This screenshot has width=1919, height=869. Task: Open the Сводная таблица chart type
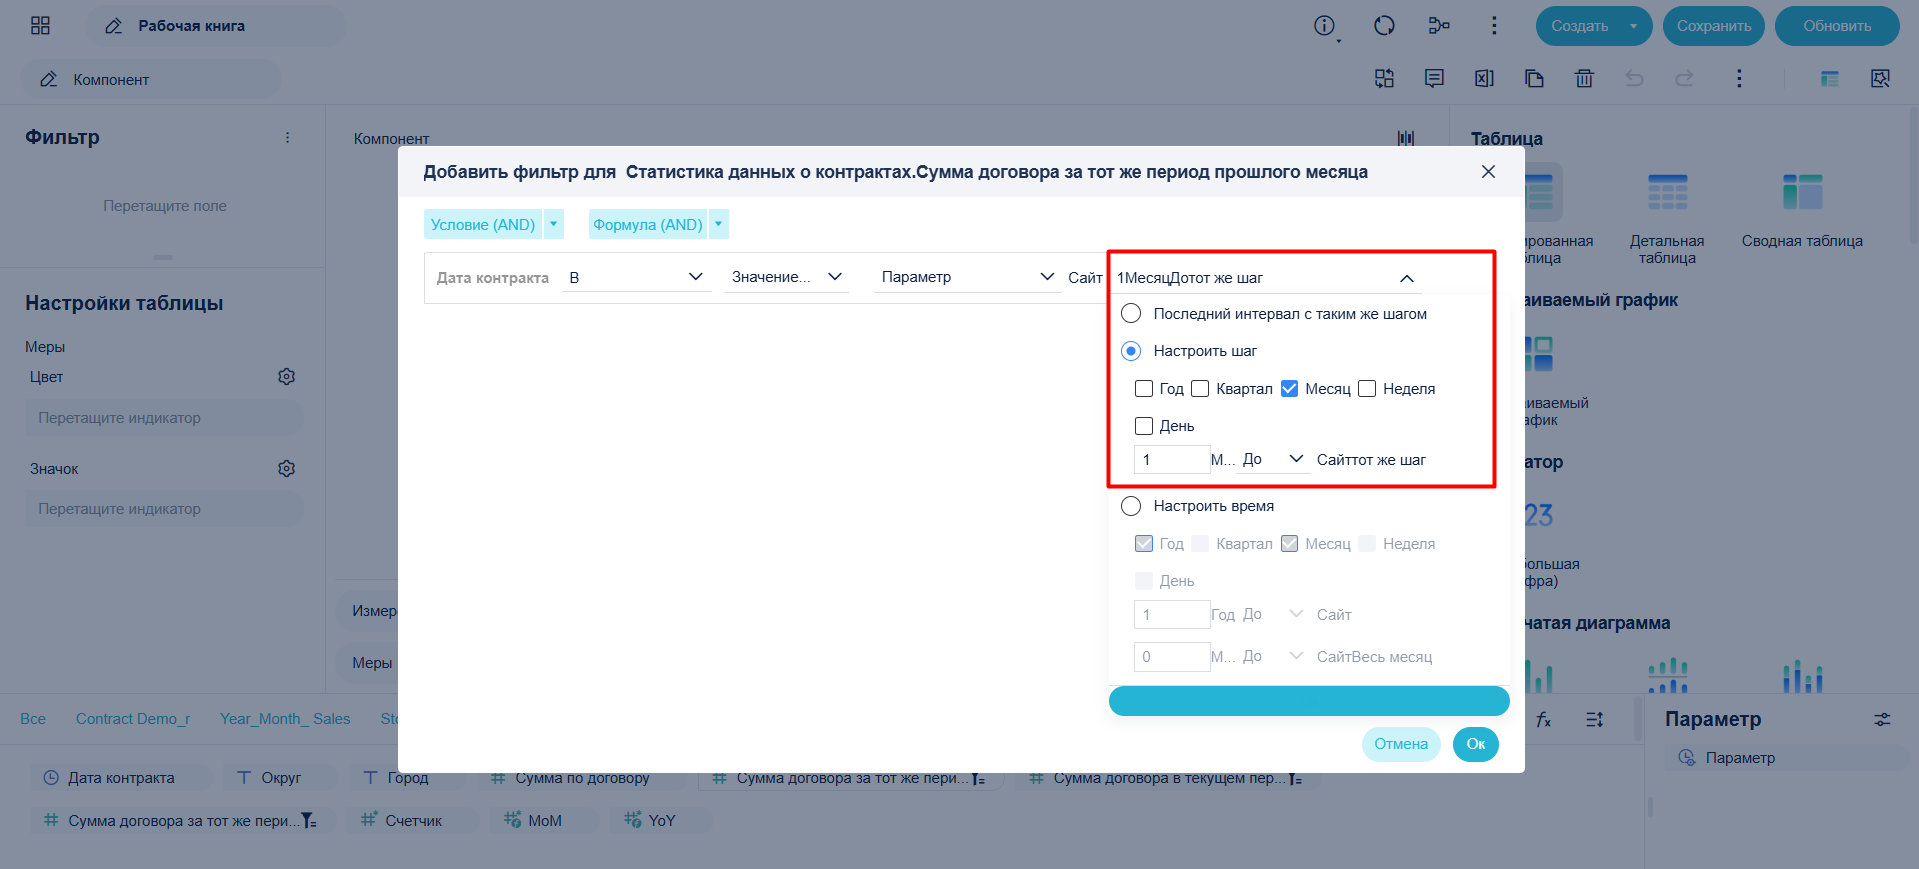click(1802, 192)
